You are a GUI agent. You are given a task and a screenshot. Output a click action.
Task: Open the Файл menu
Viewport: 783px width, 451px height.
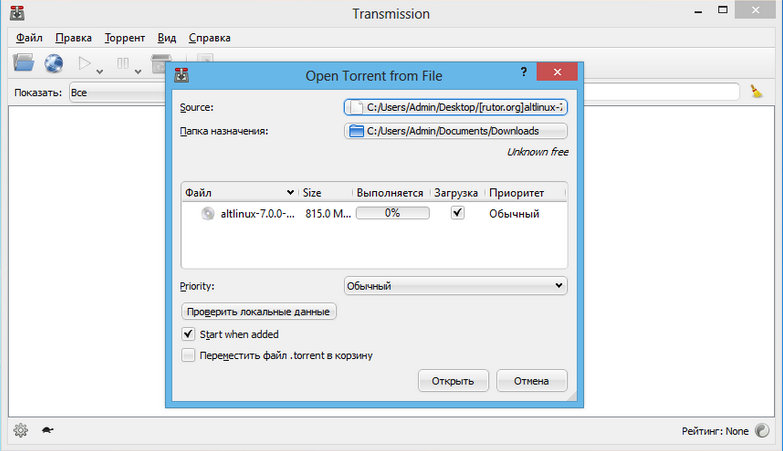[29, 38]
